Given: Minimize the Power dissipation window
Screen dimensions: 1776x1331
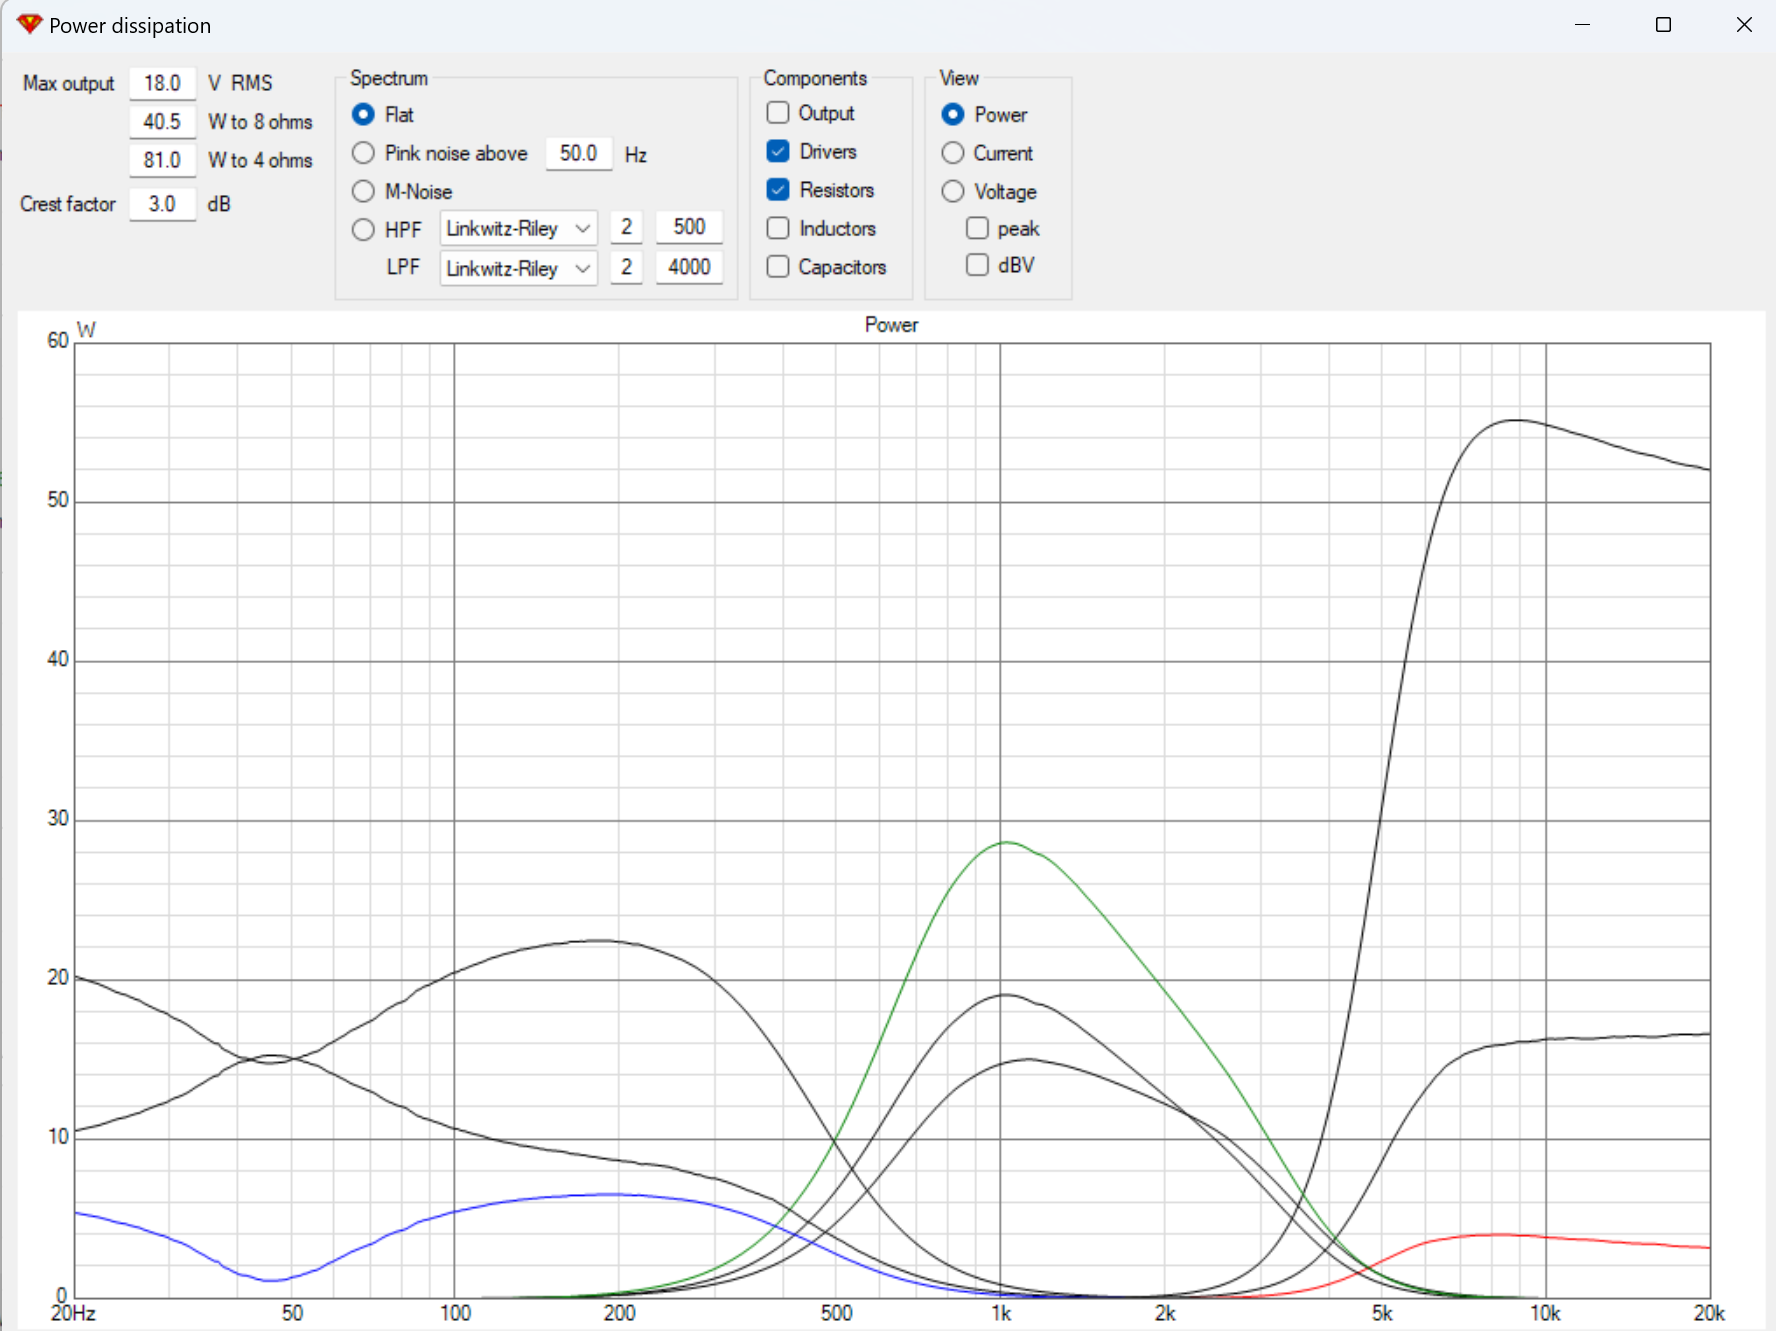Looking at the screenshot, I should click(x=1582, y=25).
